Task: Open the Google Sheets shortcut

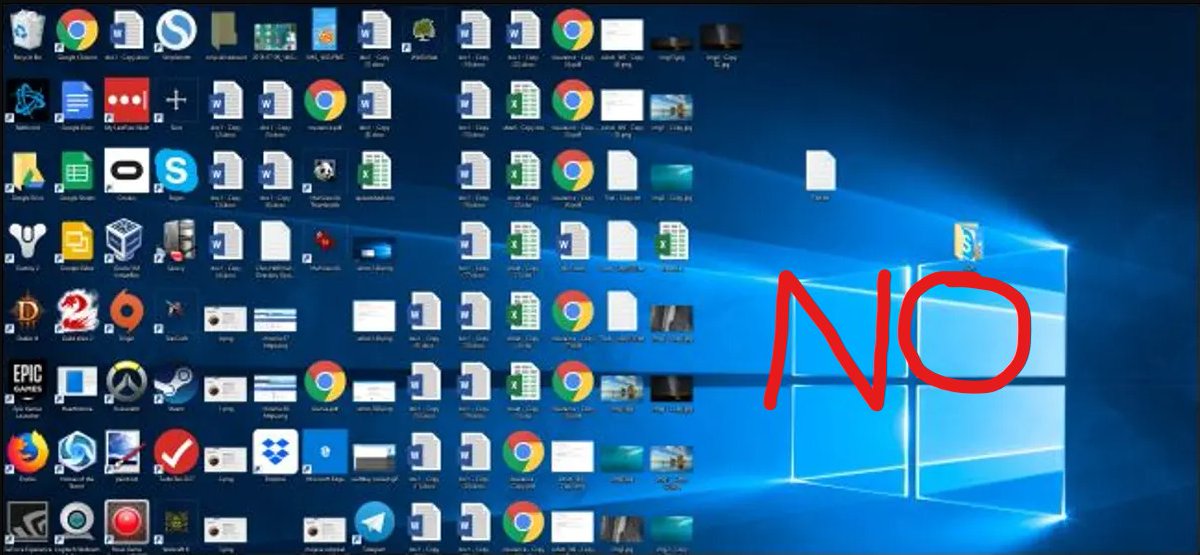Action: [76, 171]
